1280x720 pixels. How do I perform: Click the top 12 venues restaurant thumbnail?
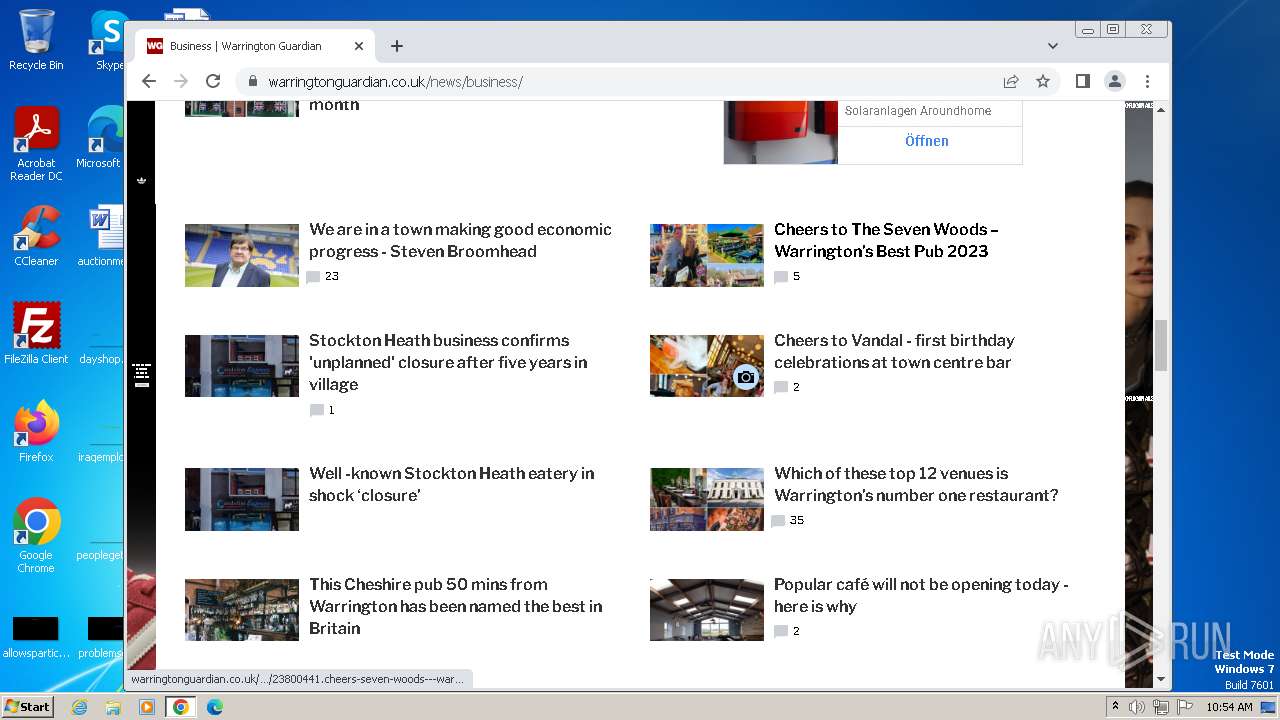(707, 499)
